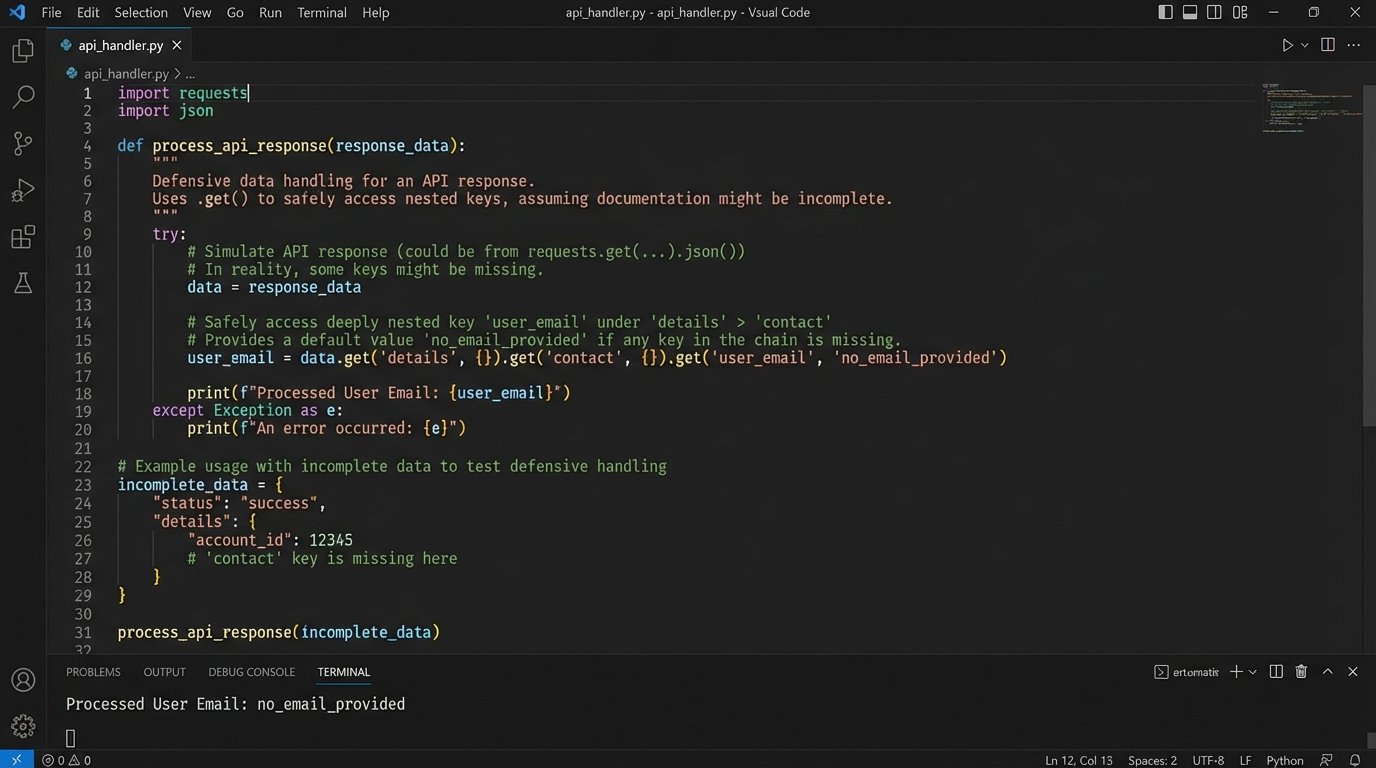Open the Testing flask icon

22,284
